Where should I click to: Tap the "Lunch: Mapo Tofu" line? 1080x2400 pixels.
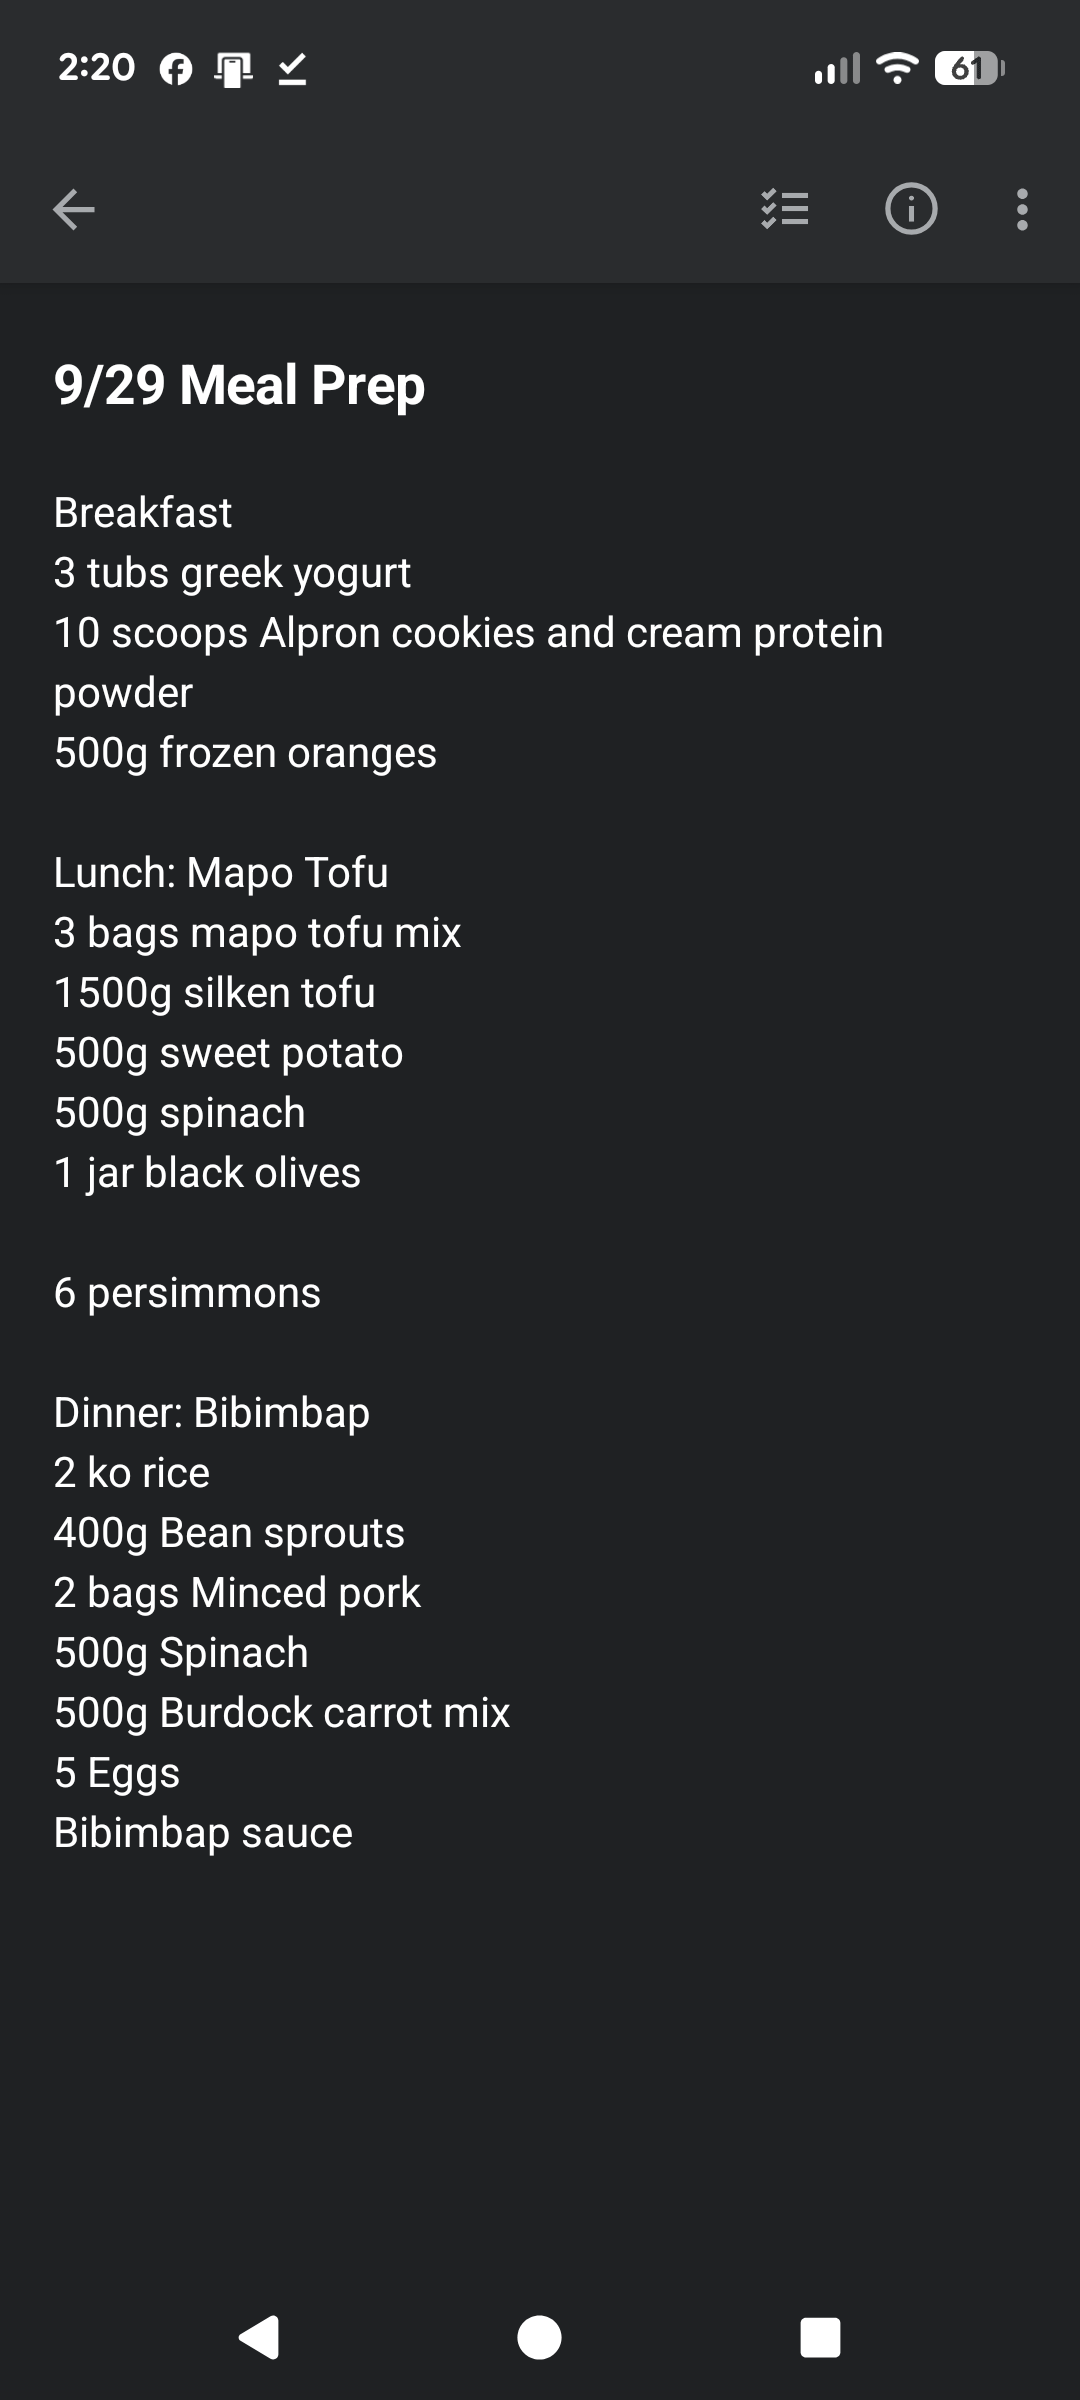pos(221,873)
